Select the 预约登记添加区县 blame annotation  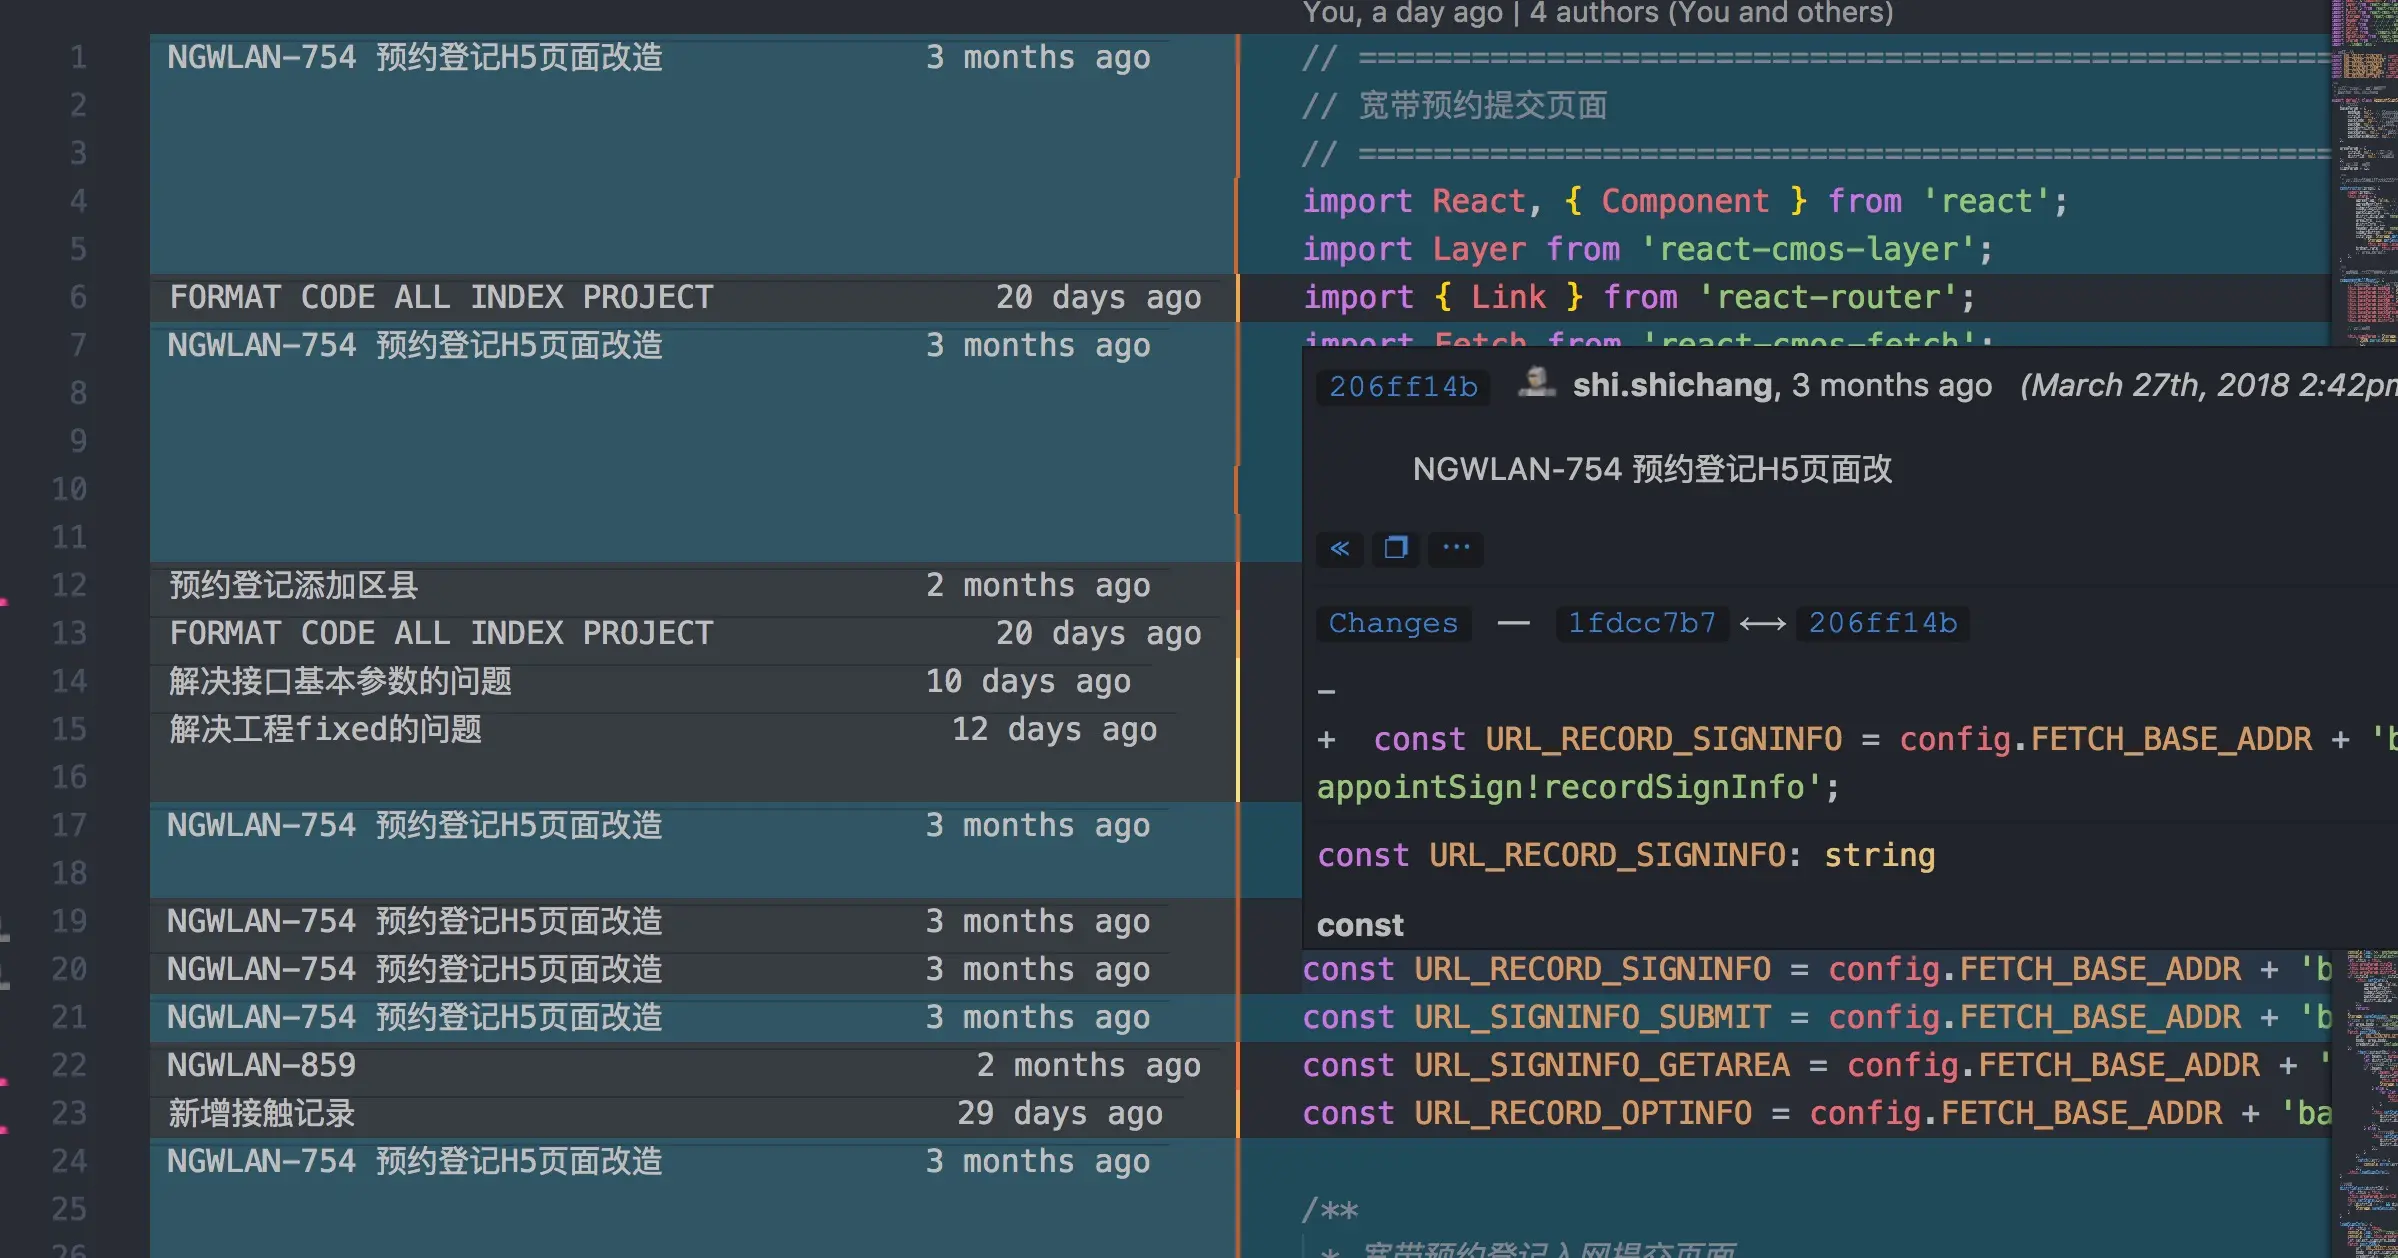[x=293, y=585]
